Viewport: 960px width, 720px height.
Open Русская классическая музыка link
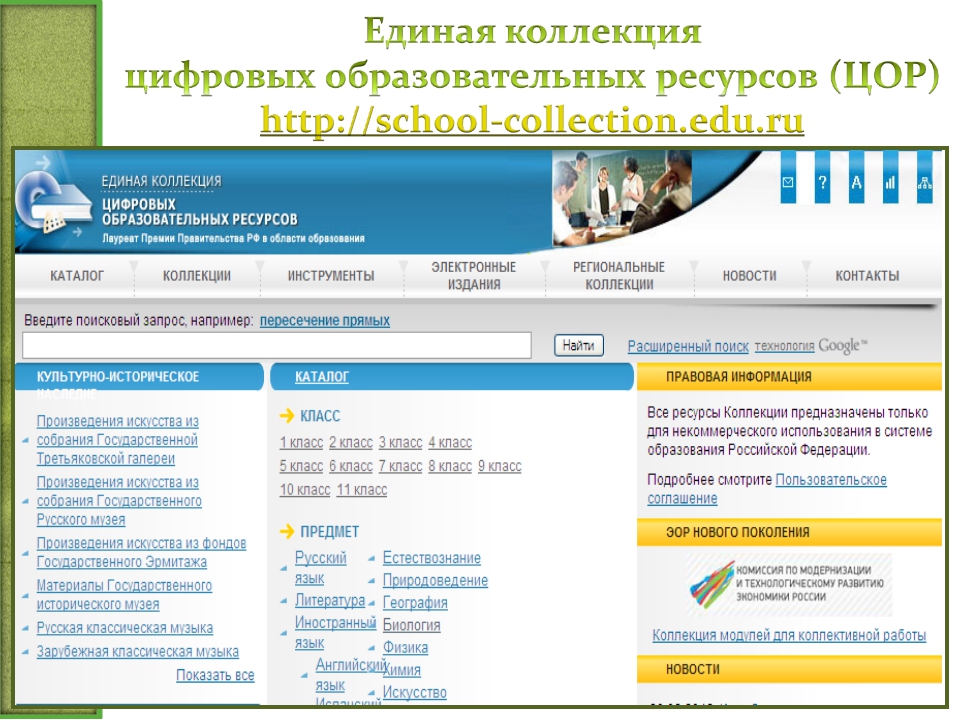click(125, 628)
